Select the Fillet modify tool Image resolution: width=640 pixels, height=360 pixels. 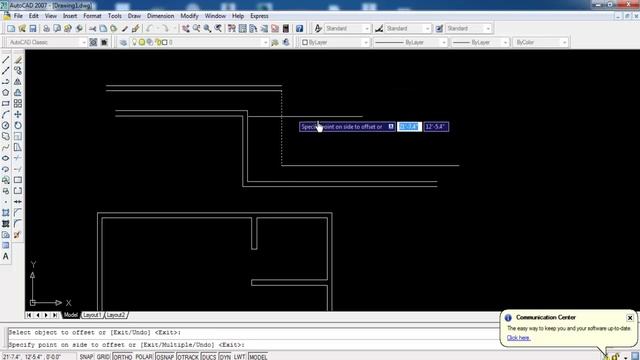coord(18,224)
